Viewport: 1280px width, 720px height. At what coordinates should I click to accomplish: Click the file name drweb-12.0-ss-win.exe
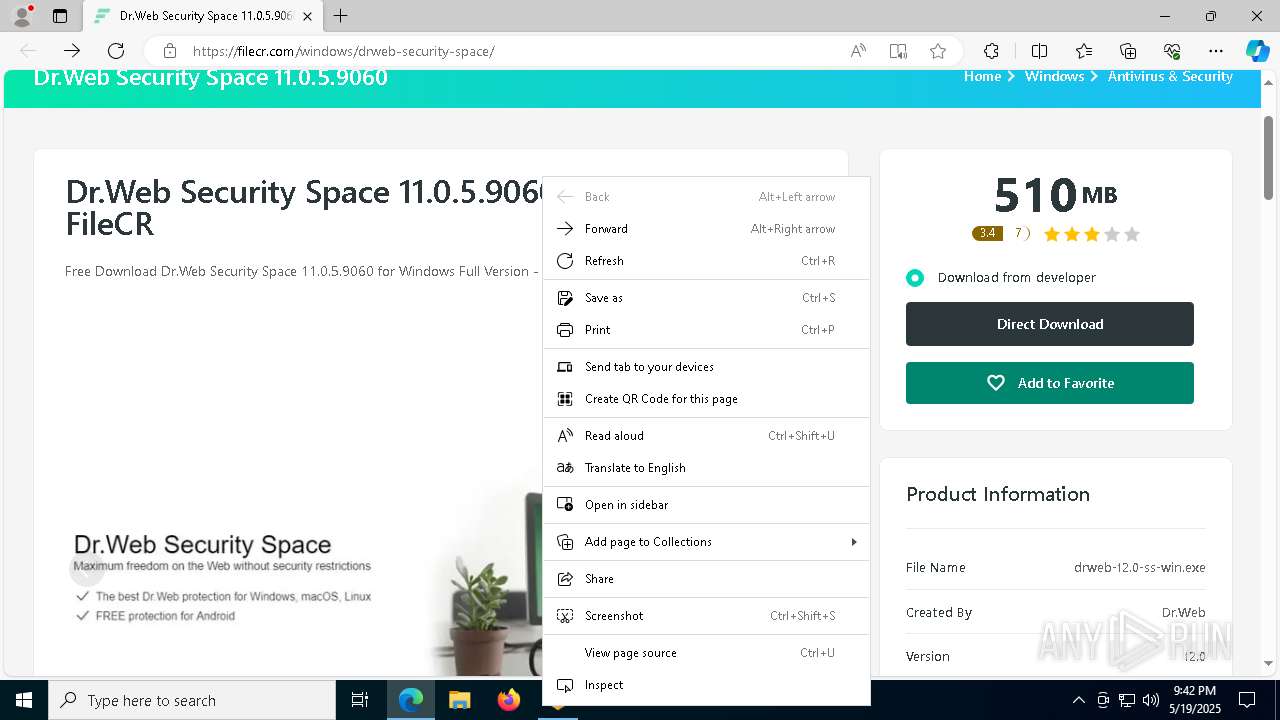coord(1139,567)
